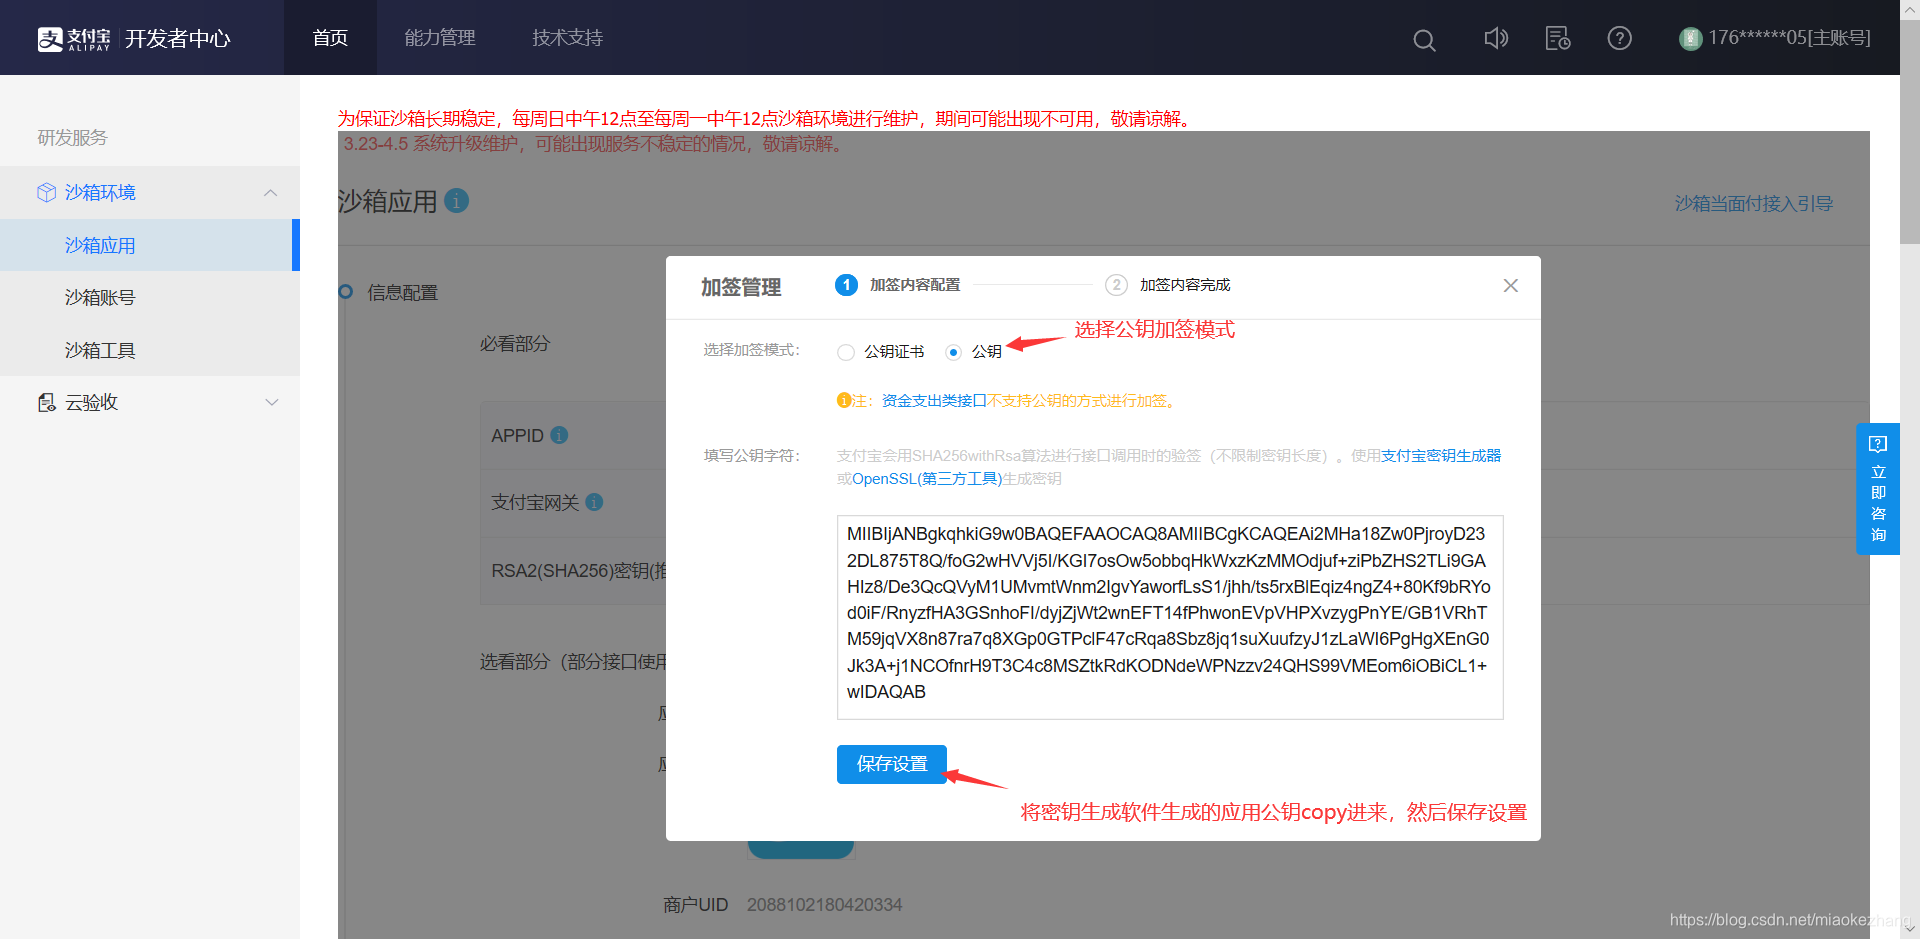This screenshot has height=939, width=1920.
Task: Click the 立即咨询 chat icon on right edge
Action: 1878,444
